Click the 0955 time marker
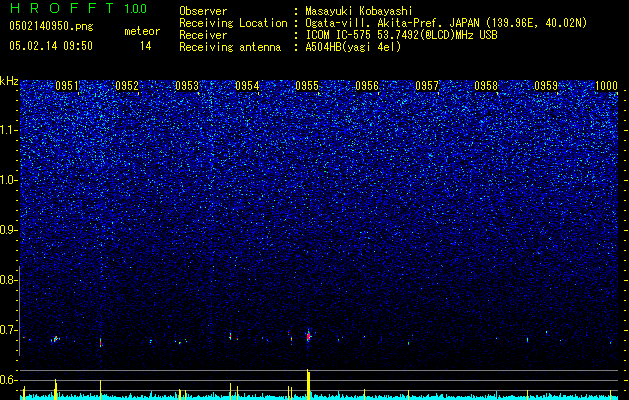The height and width of the screenshot is (400, 629). click(307, 86)
